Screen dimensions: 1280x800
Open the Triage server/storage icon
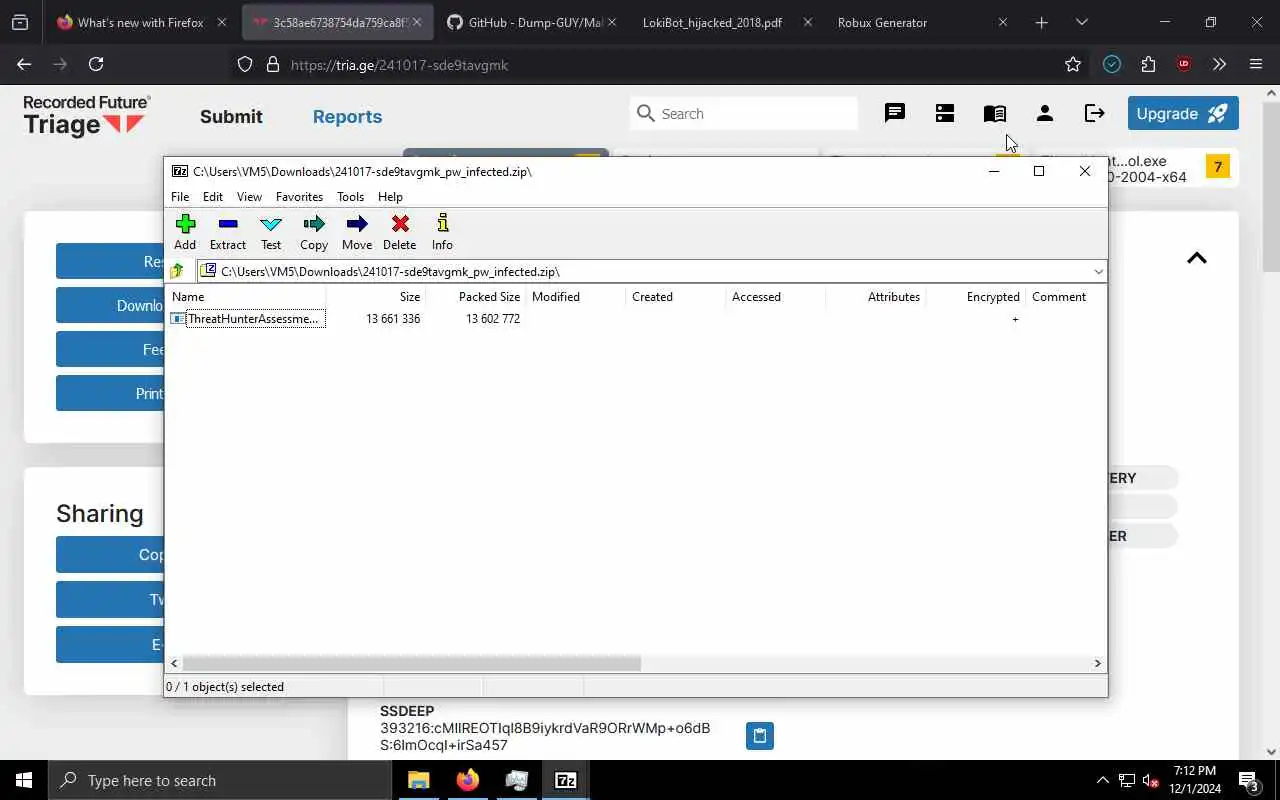[x=945, y=113]
